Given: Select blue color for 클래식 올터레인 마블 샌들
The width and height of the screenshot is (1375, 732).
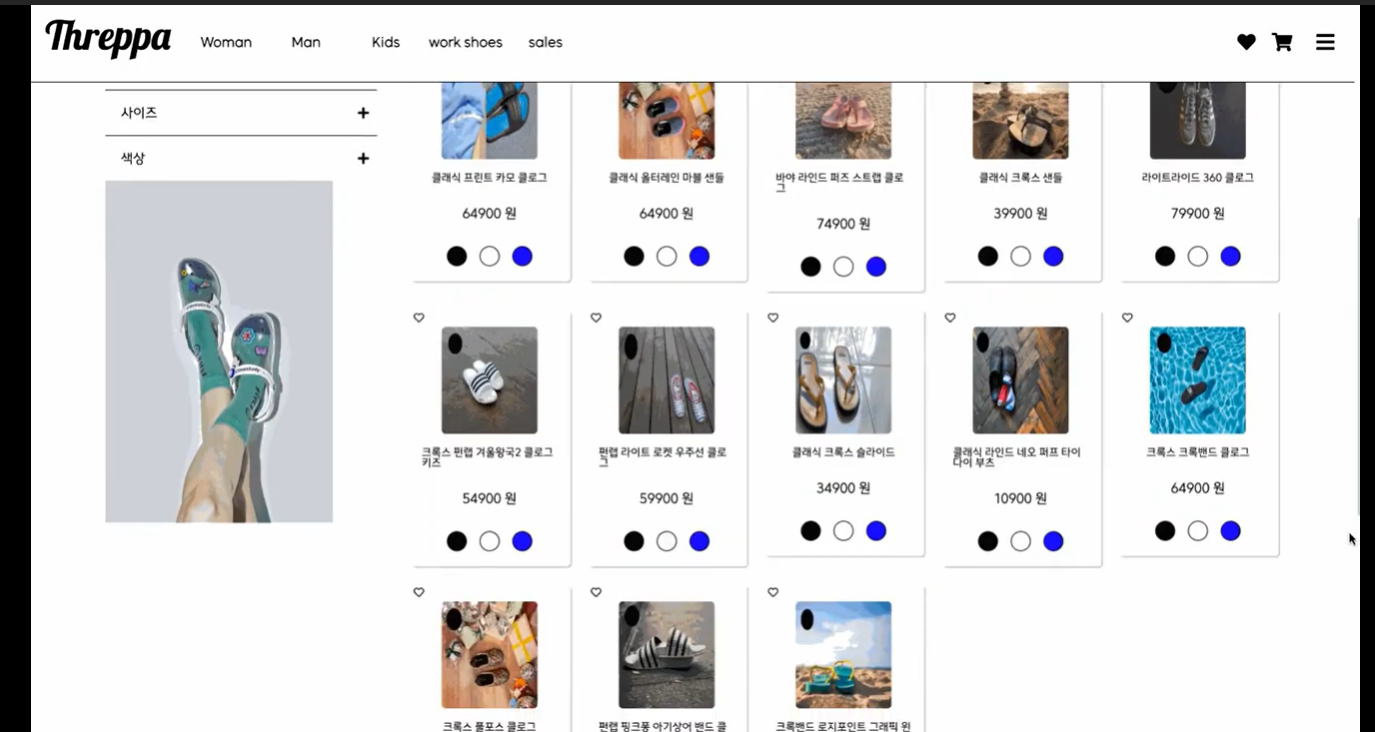Looking at the screenshot, I should [x=699, y=256].
